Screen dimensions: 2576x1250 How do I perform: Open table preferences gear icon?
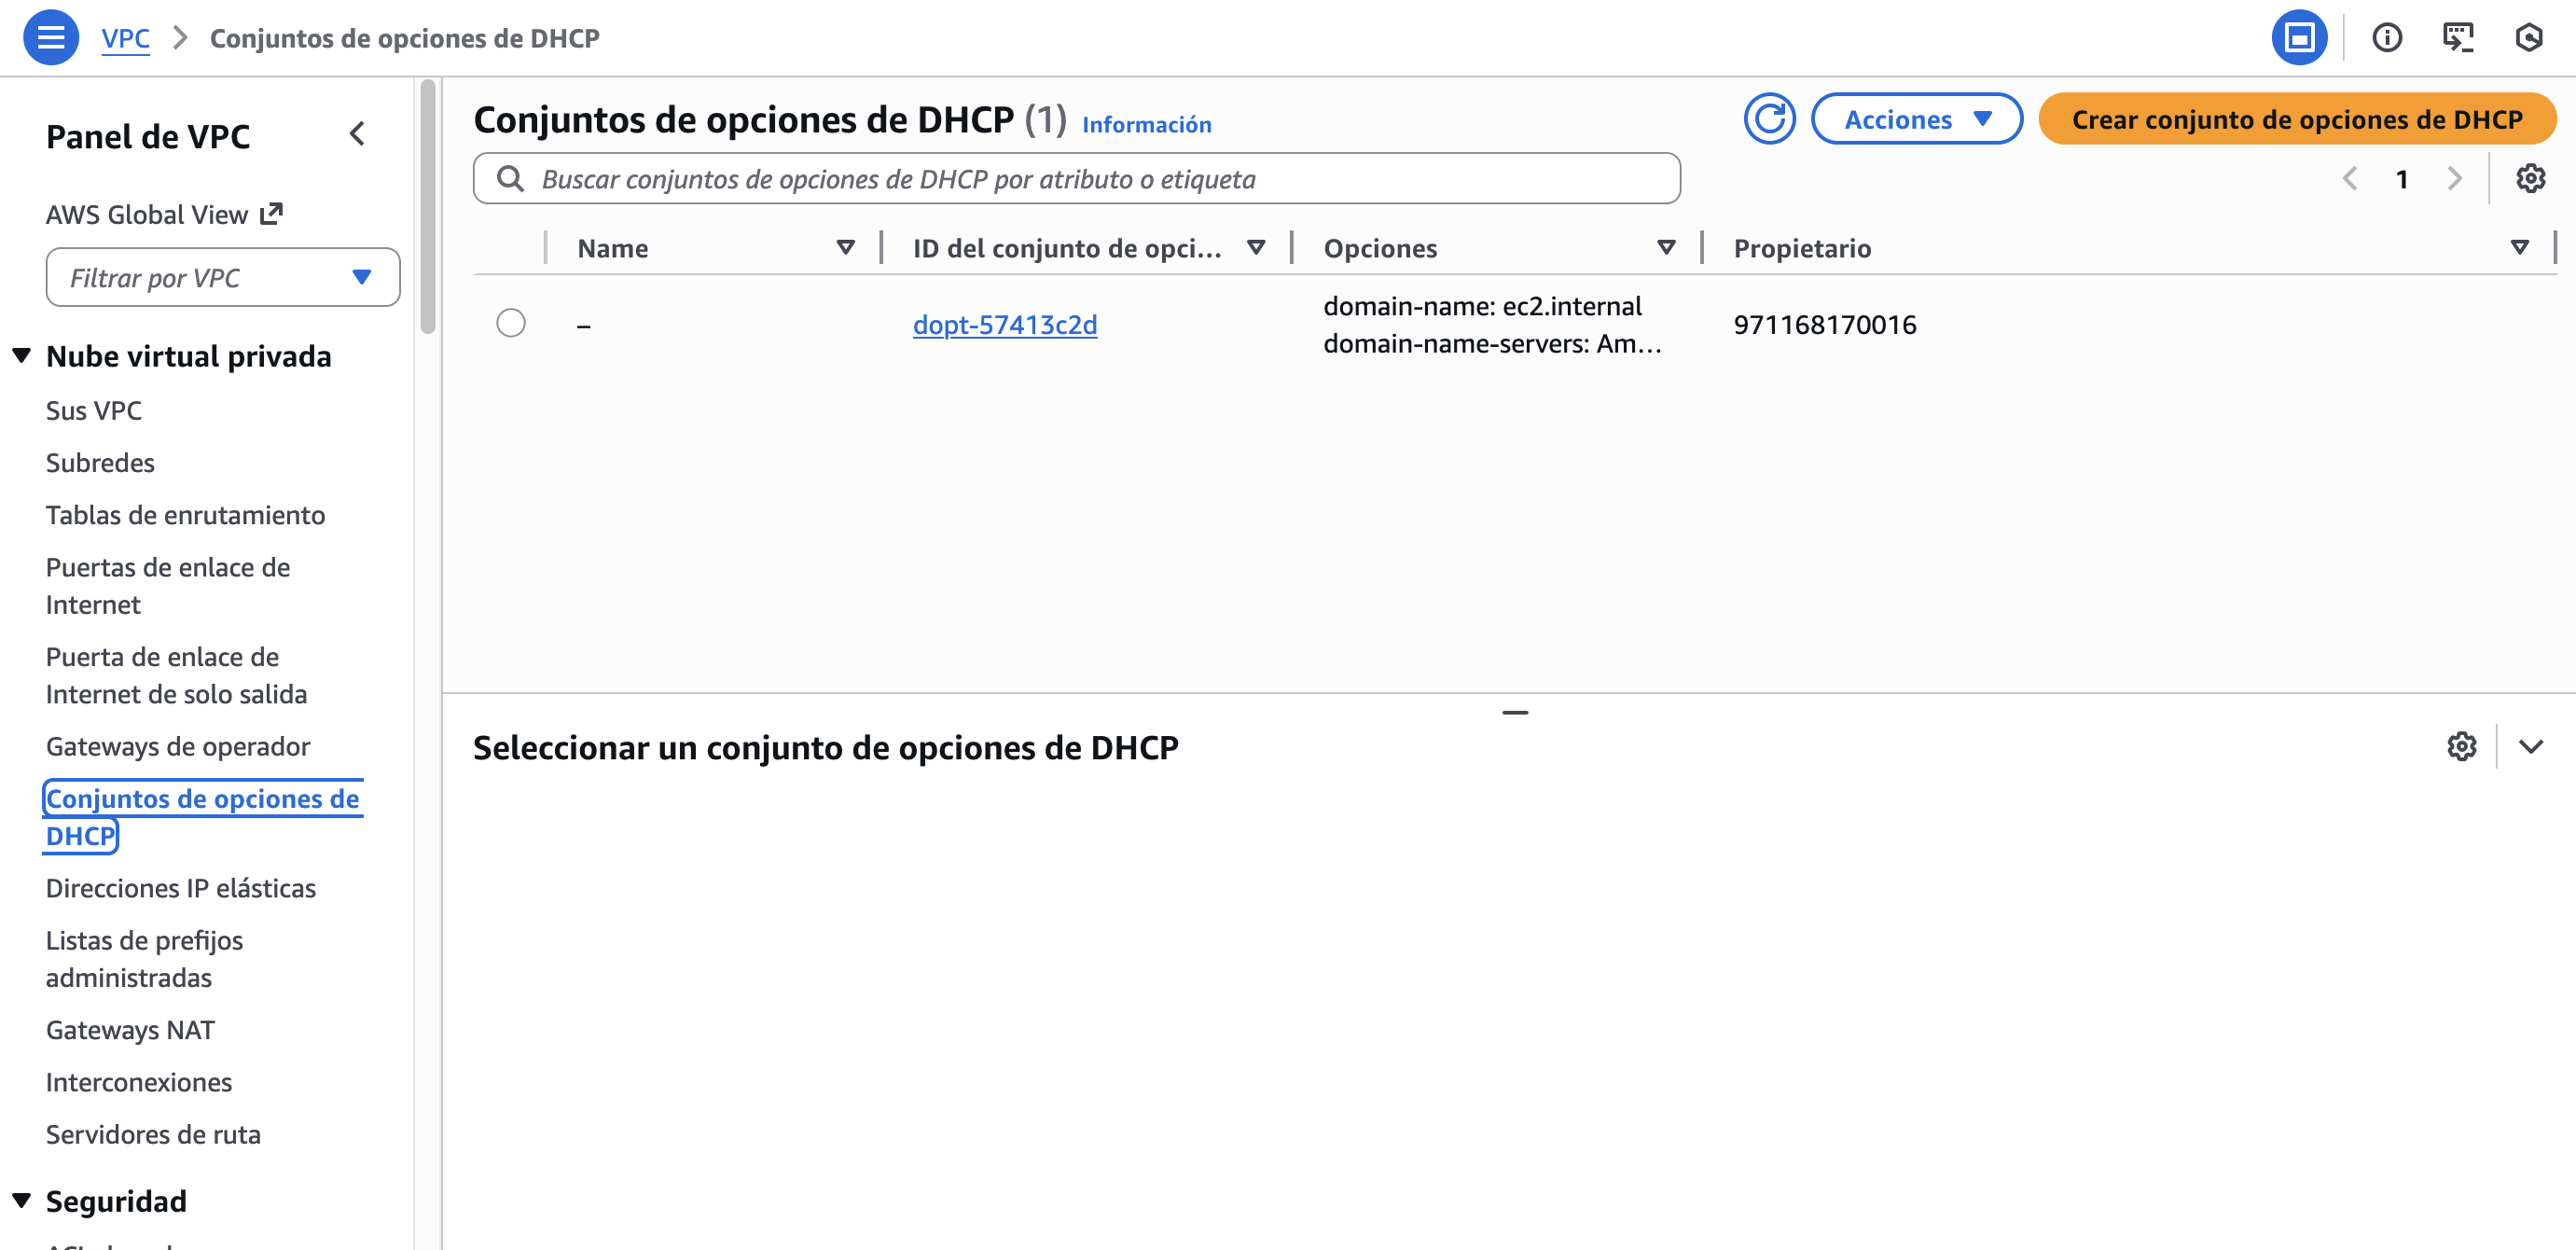tap(2530, 179)
